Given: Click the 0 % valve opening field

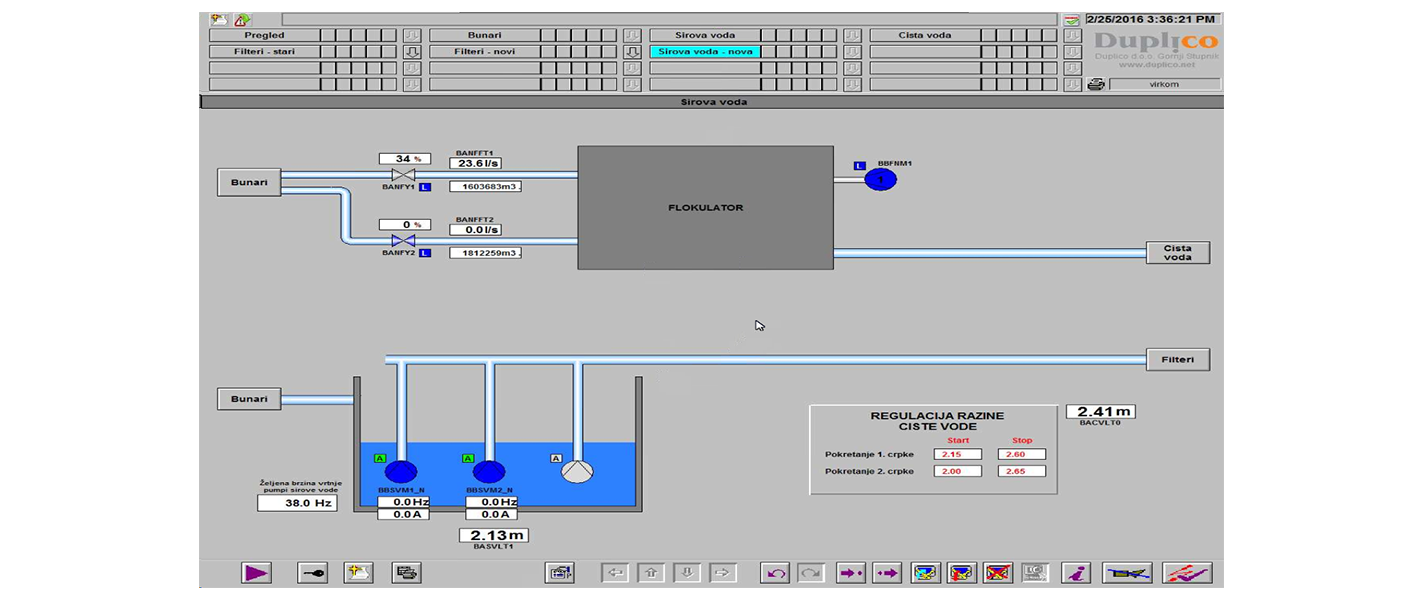Looking at the screenshot, I should 404,225.
